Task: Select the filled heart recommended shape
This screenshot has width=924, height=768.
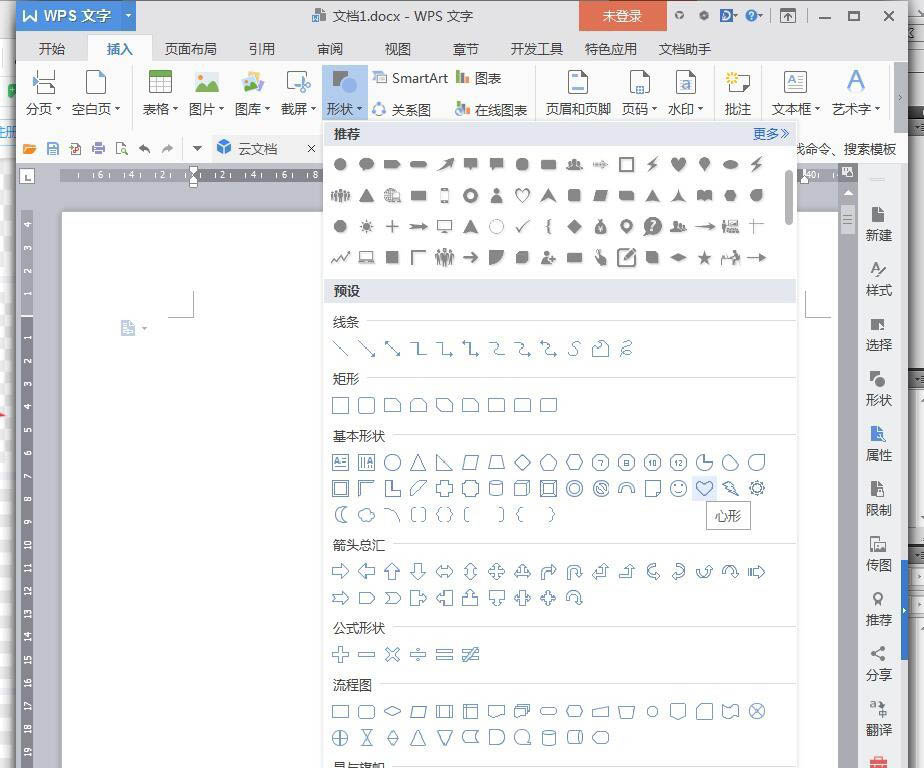Action: coord(678,164)
